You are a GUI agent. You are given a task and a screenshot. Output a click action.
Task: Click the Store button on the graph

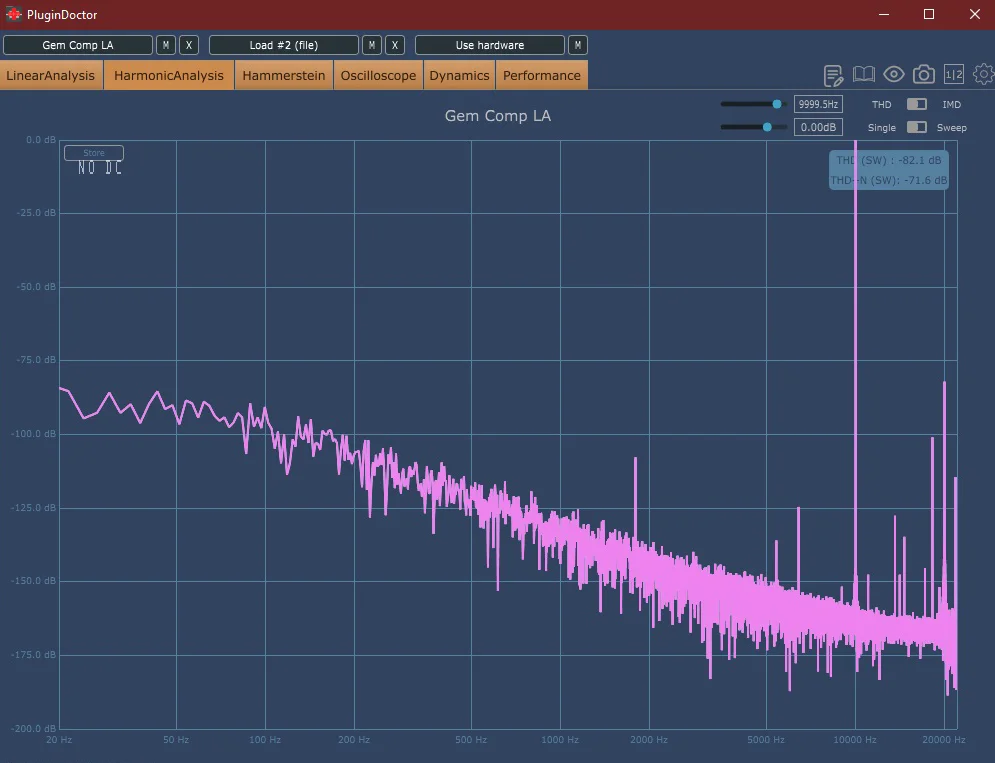click(94, 153)
